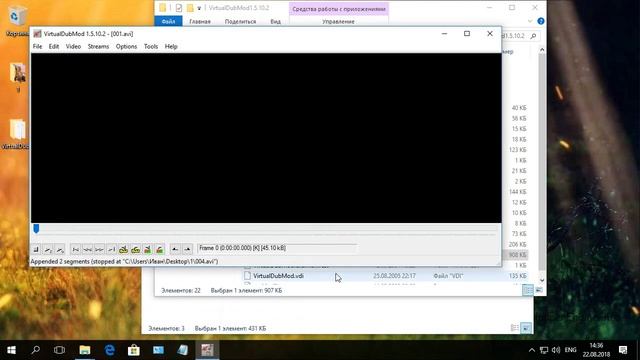Viewport: 640px width, 360px height.
Task: Switch rear Explorer window to details view
Action: 515,328
